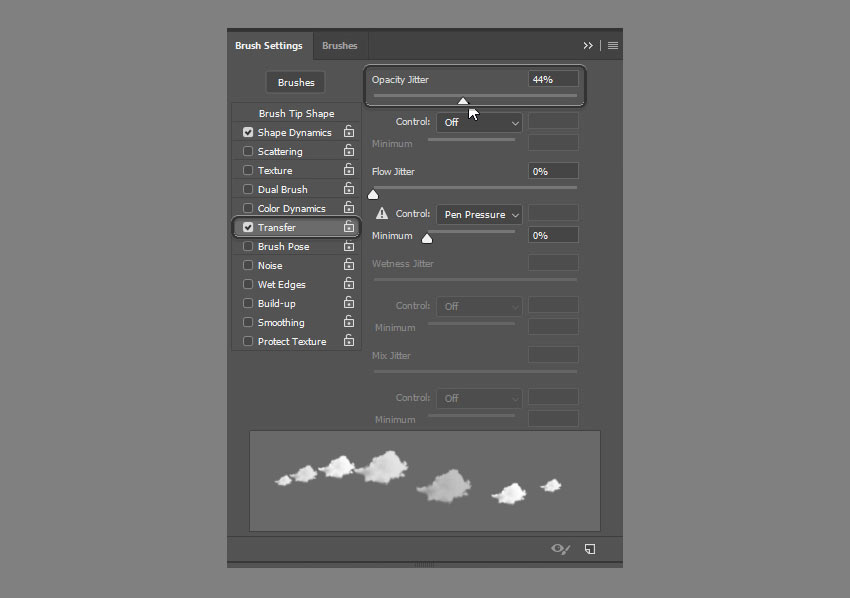The width and height of the screenshot is (850, 598).
Task: Switch to the Brushes tab
Action: pos(340,46)
